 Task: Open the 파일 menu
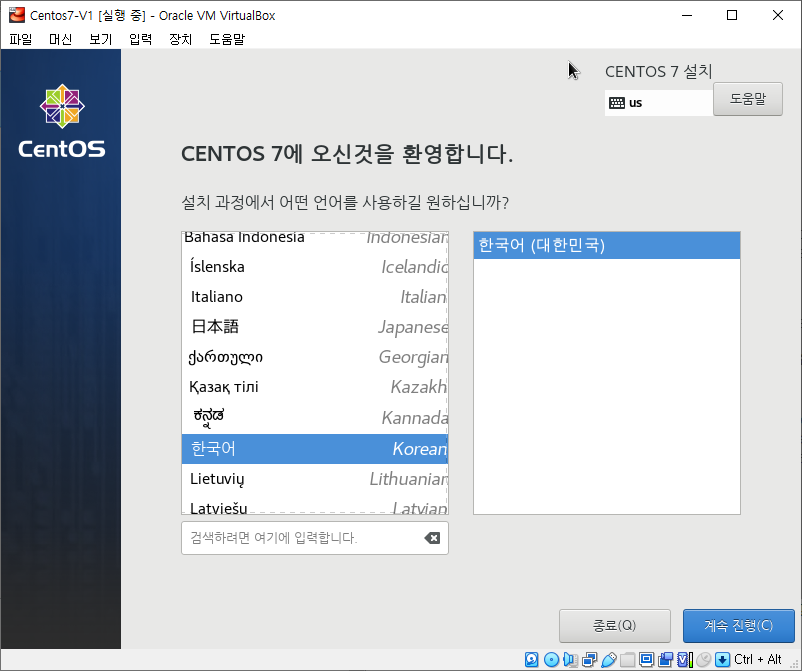coord(21,39)
